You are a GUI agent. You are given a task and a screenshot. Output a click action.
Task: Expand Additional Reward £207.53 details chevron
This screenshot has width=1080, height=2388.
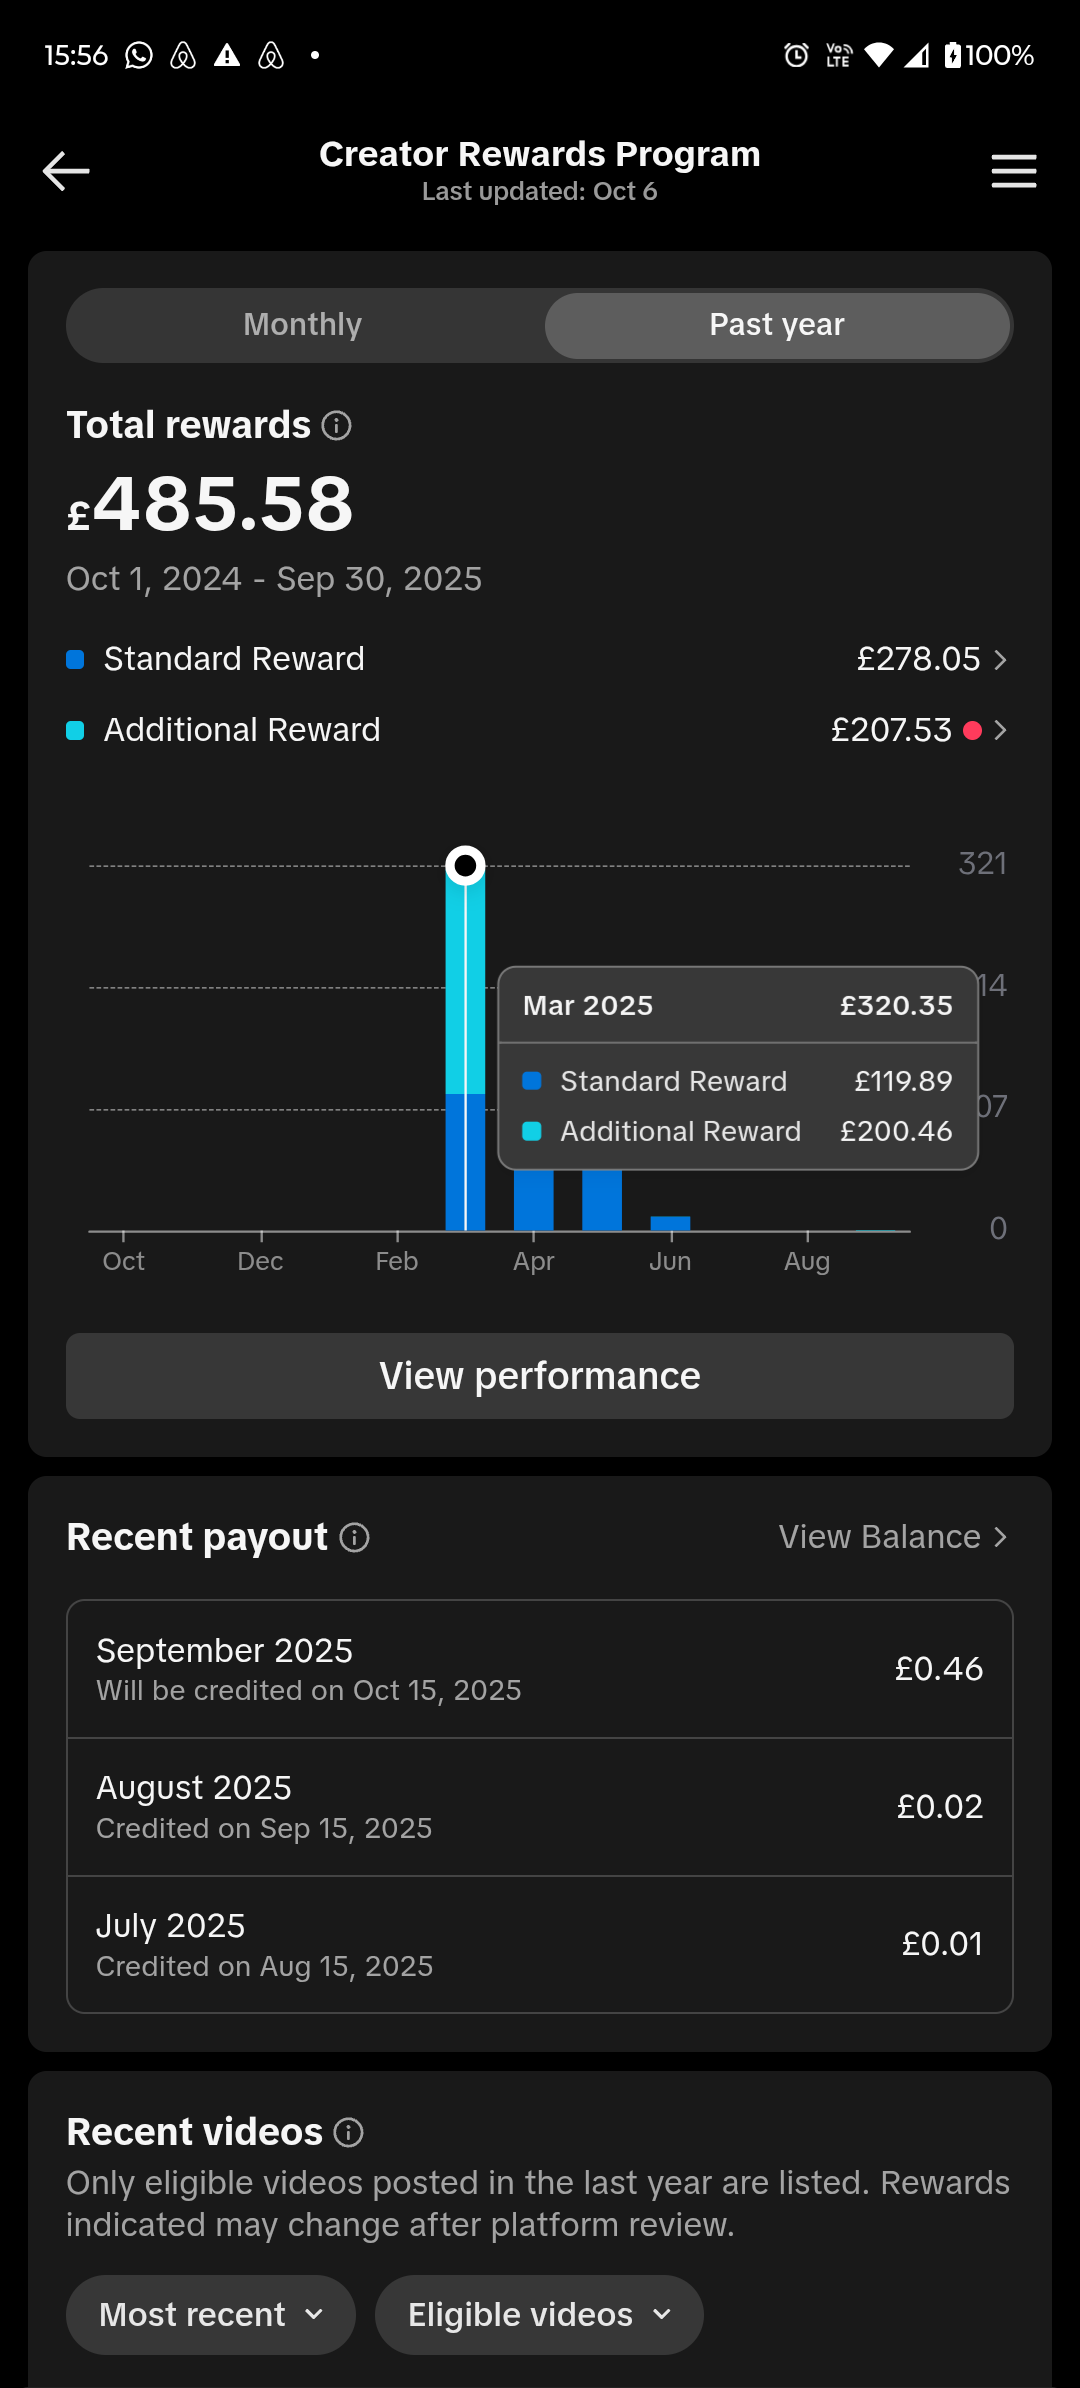(x=1000, y=731)
